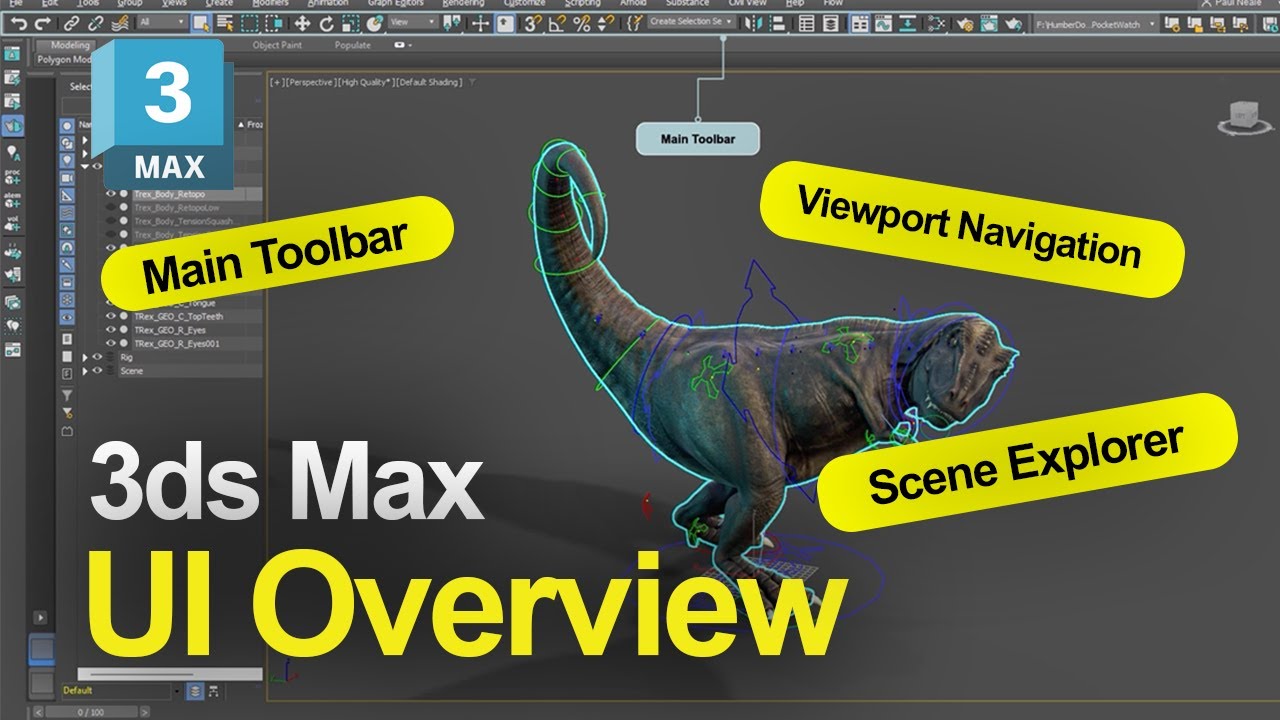Viewport: 1280px width, 720px height.
Task: Activate the Select and Rotate tool
Action: click(326, 22)
